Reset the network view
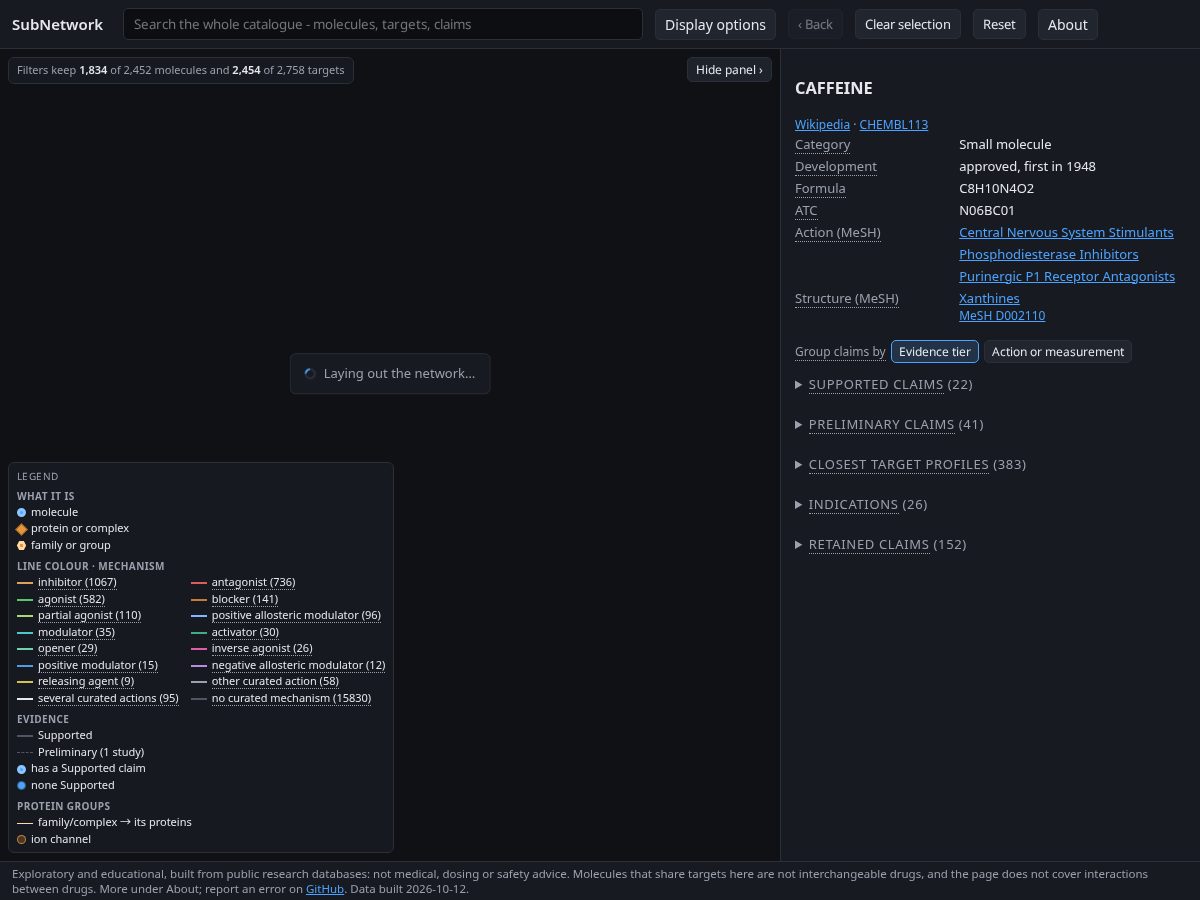Screen dimensions: 1200x900 (999, 25)
